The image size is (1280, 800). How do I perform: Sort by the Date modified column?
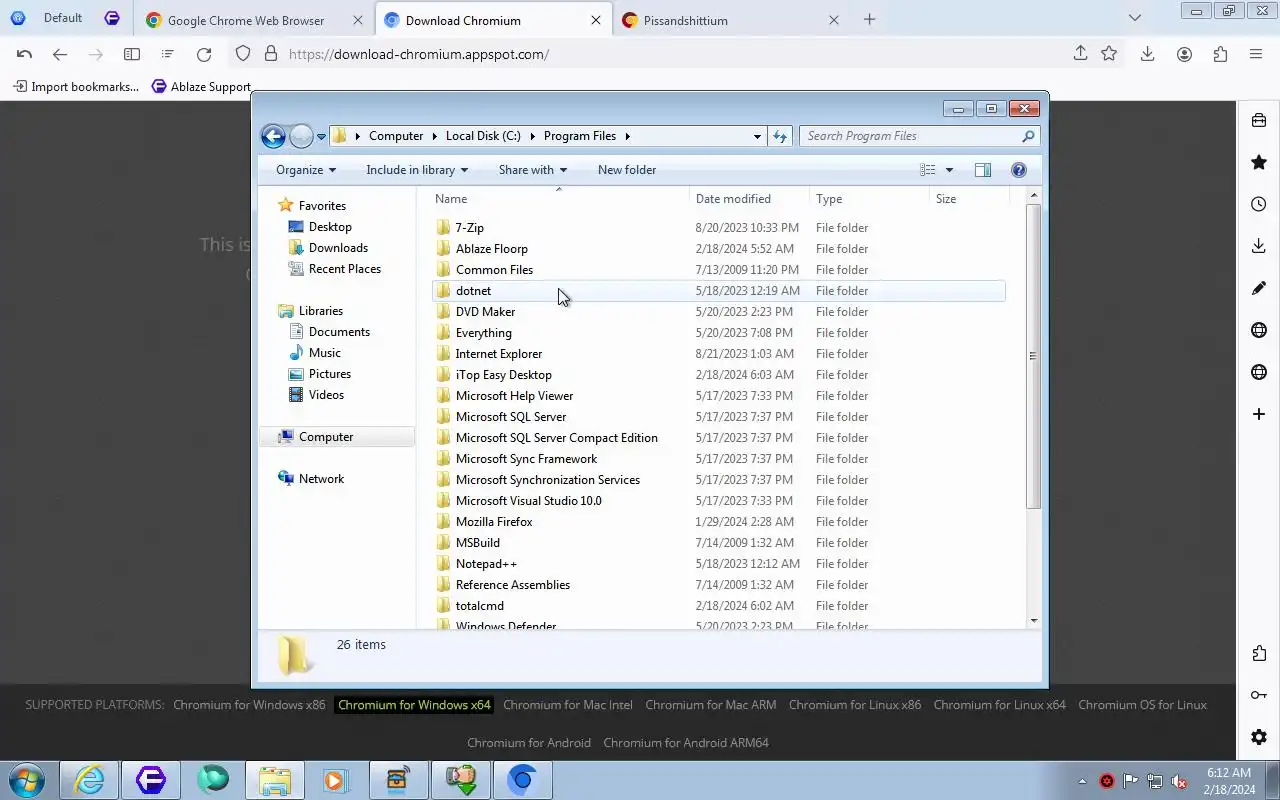coord(749,199)
